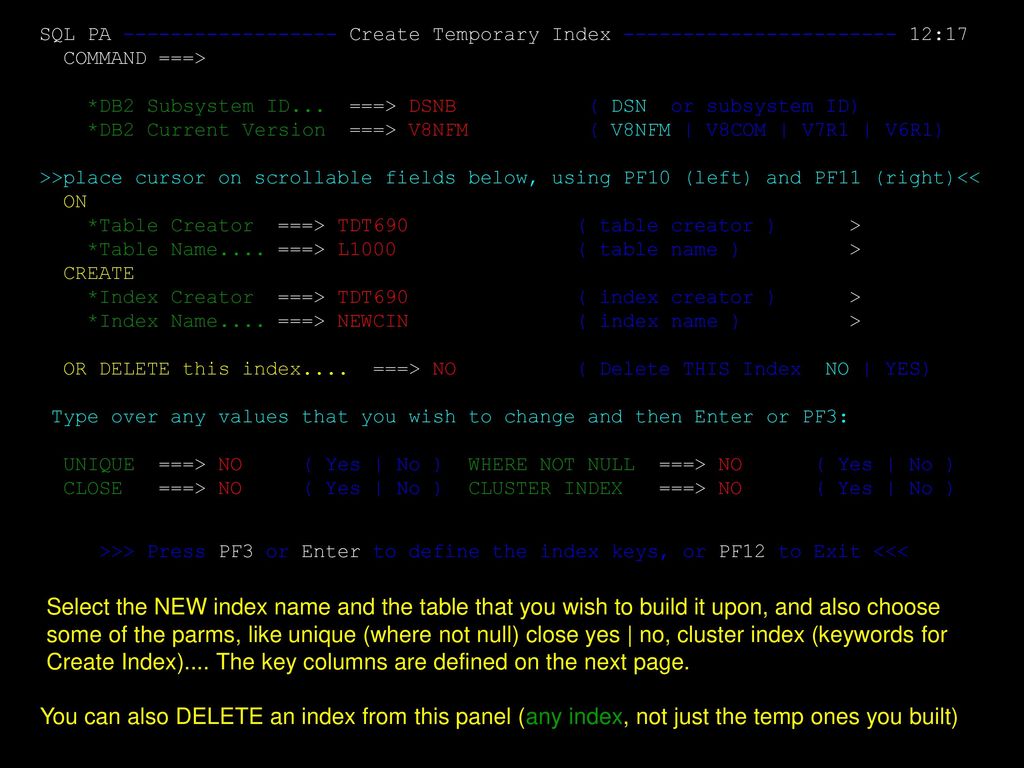Click the DELETE this index NO field
This screenshot has height=768, width=1024.
point(444,369)
